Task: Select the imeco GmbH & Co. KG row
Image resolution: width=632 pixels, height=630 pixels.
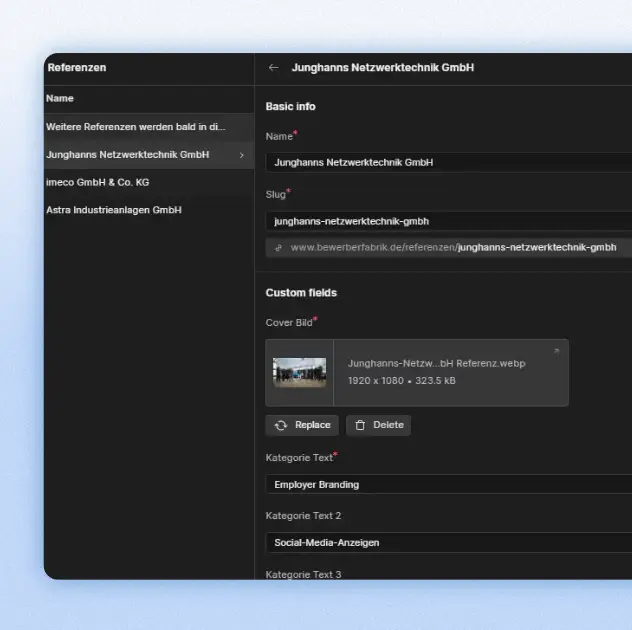Action: tap(149, 183)
